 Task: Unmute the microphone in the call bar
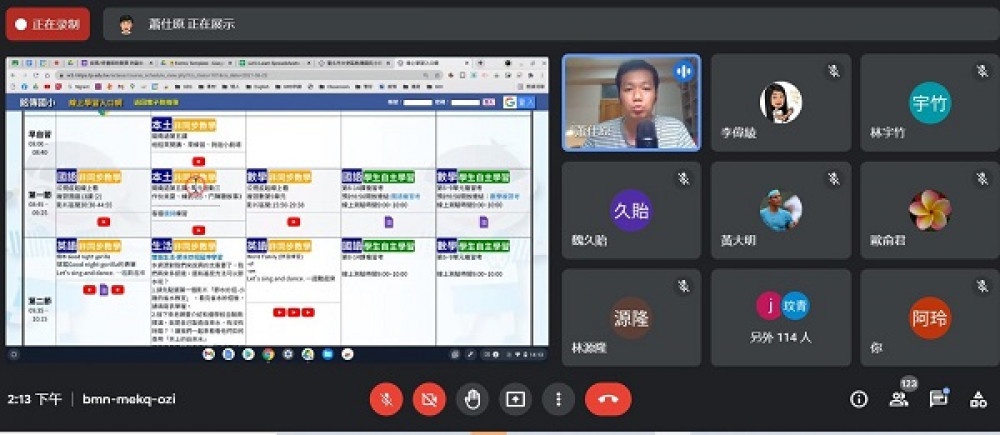pyautogui.click(x=386, y=399)
